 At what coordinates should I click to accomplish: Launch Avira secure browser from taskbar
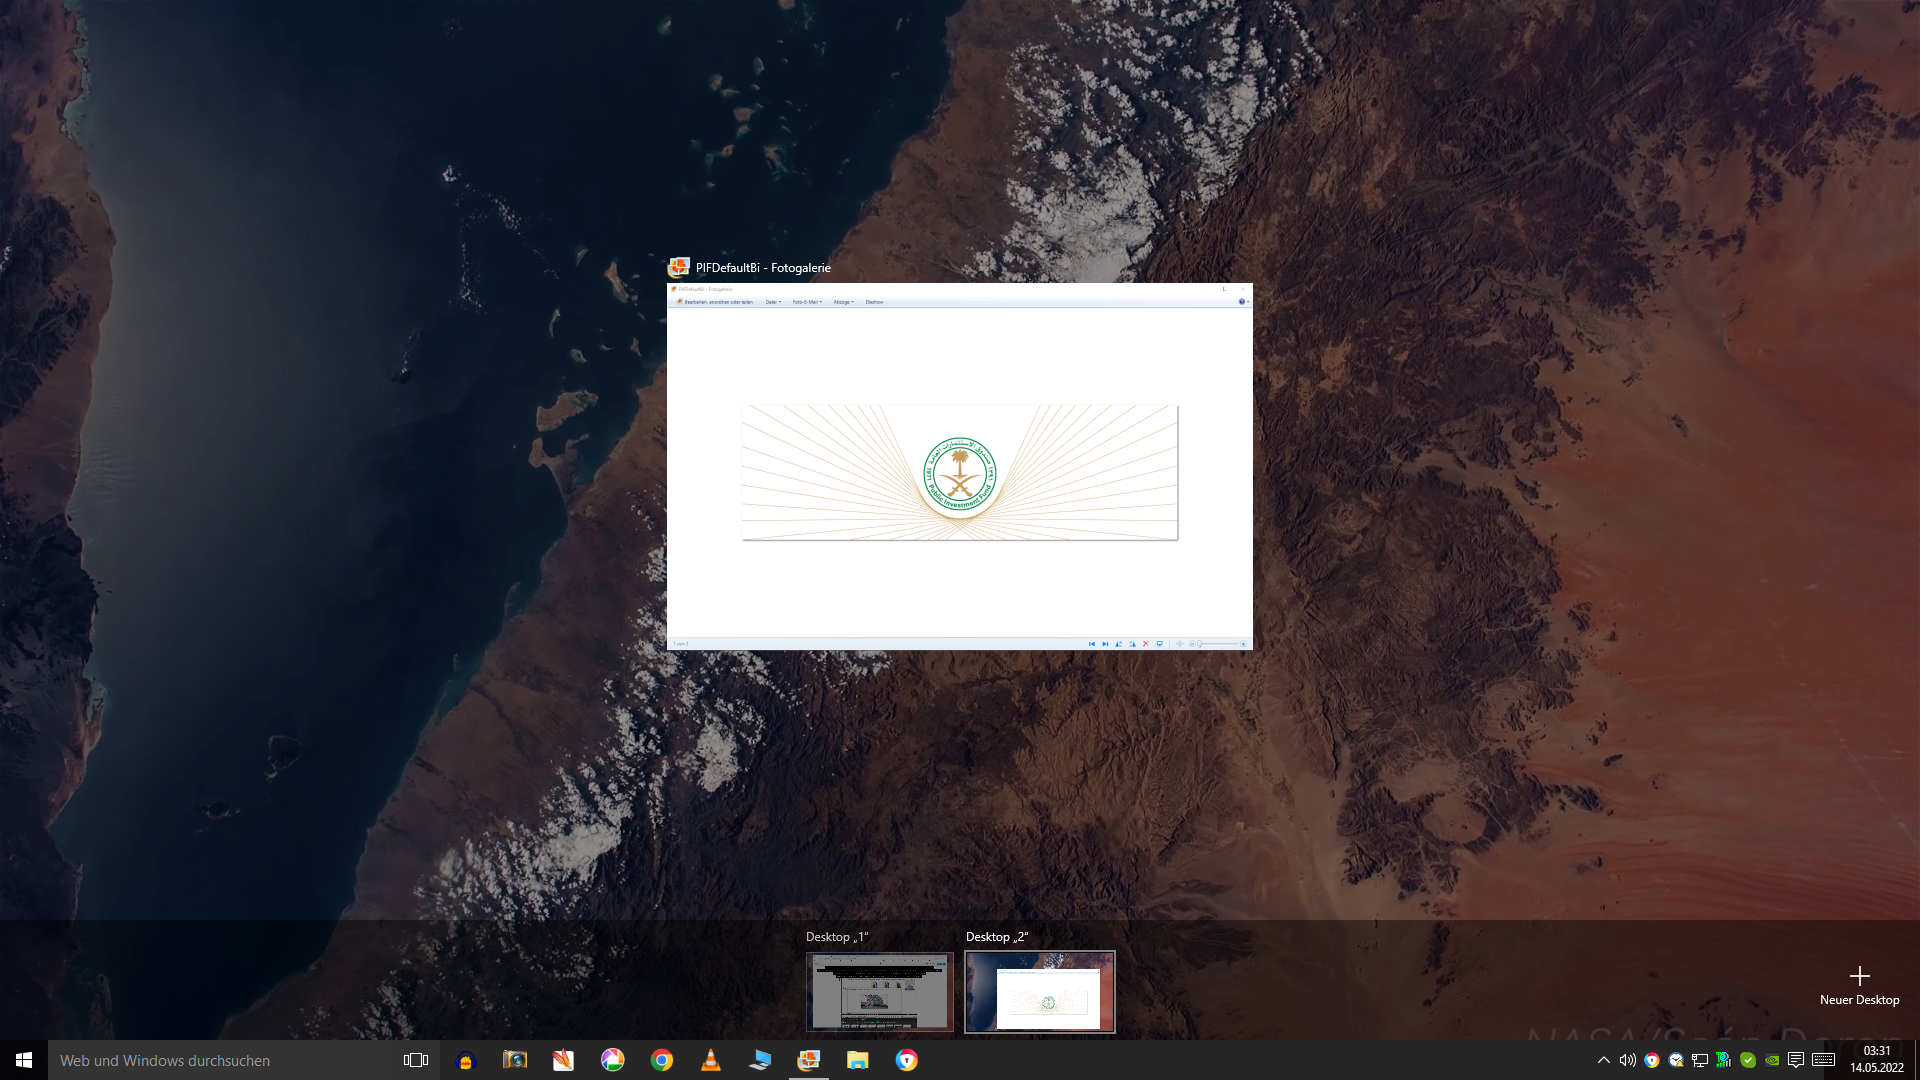[x=906, y=1060]
